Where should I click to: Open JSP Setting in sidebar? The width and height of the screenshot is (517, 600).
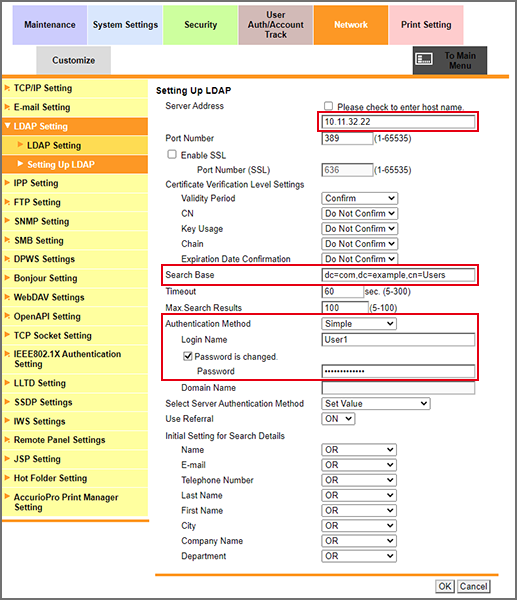[x=75, y=459]
